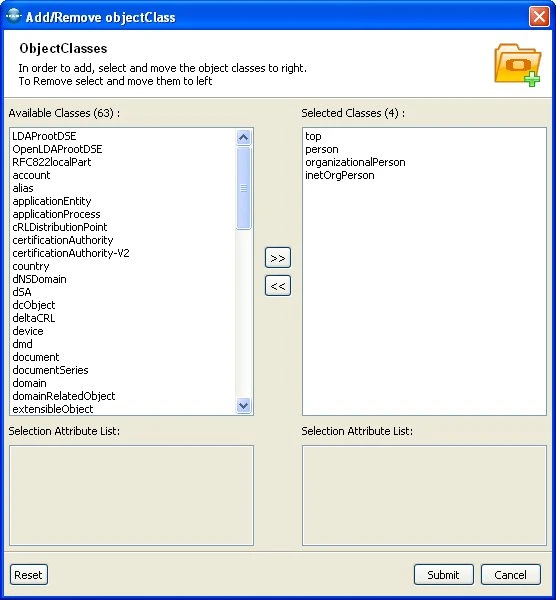Viewport: 556px width, 600px height.
Task: Click the folder-plus icon in the header
Action: point(517,65)
